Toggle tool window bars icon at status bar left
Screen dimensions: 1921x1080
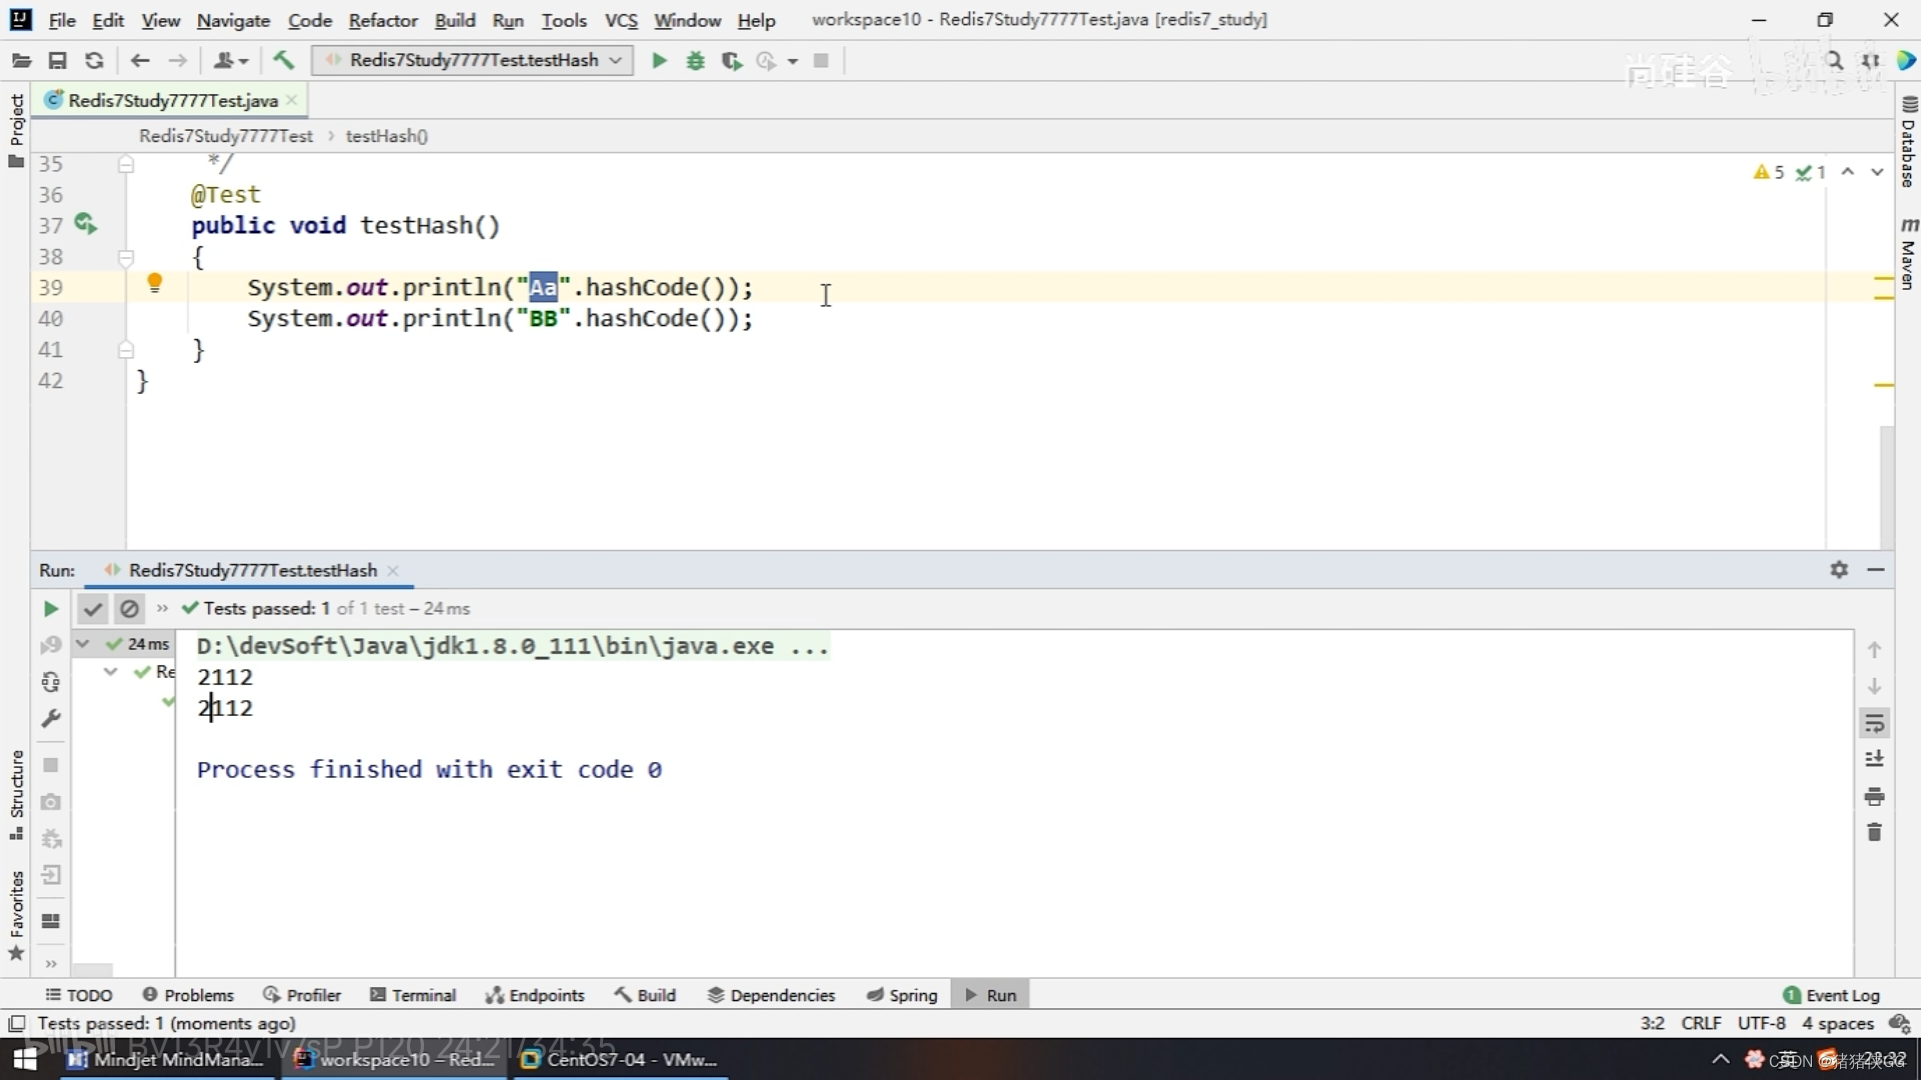(16, 1024)
